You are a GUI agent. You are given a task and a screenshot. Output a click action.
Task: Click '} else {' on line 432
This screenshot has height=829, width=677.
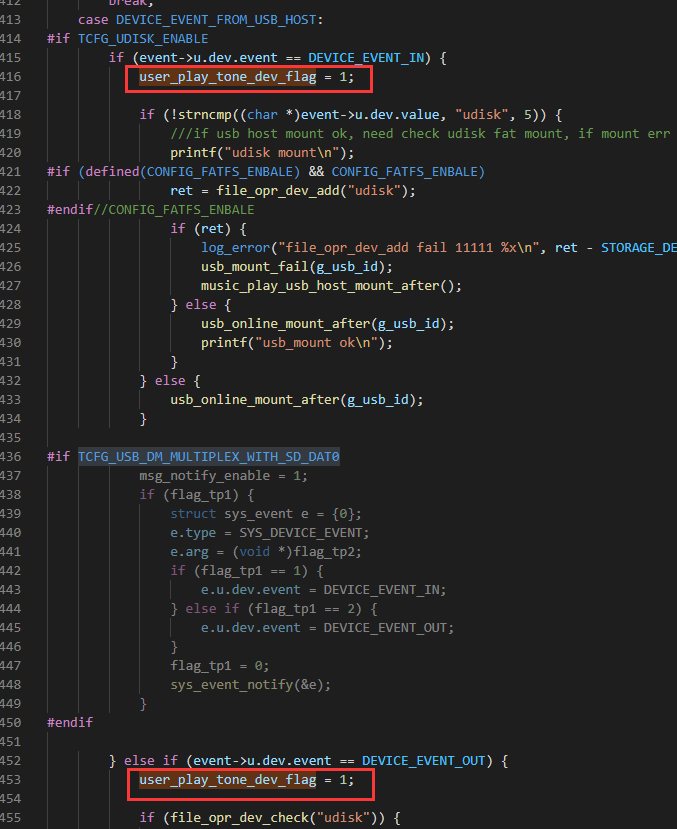click(170, 382)
